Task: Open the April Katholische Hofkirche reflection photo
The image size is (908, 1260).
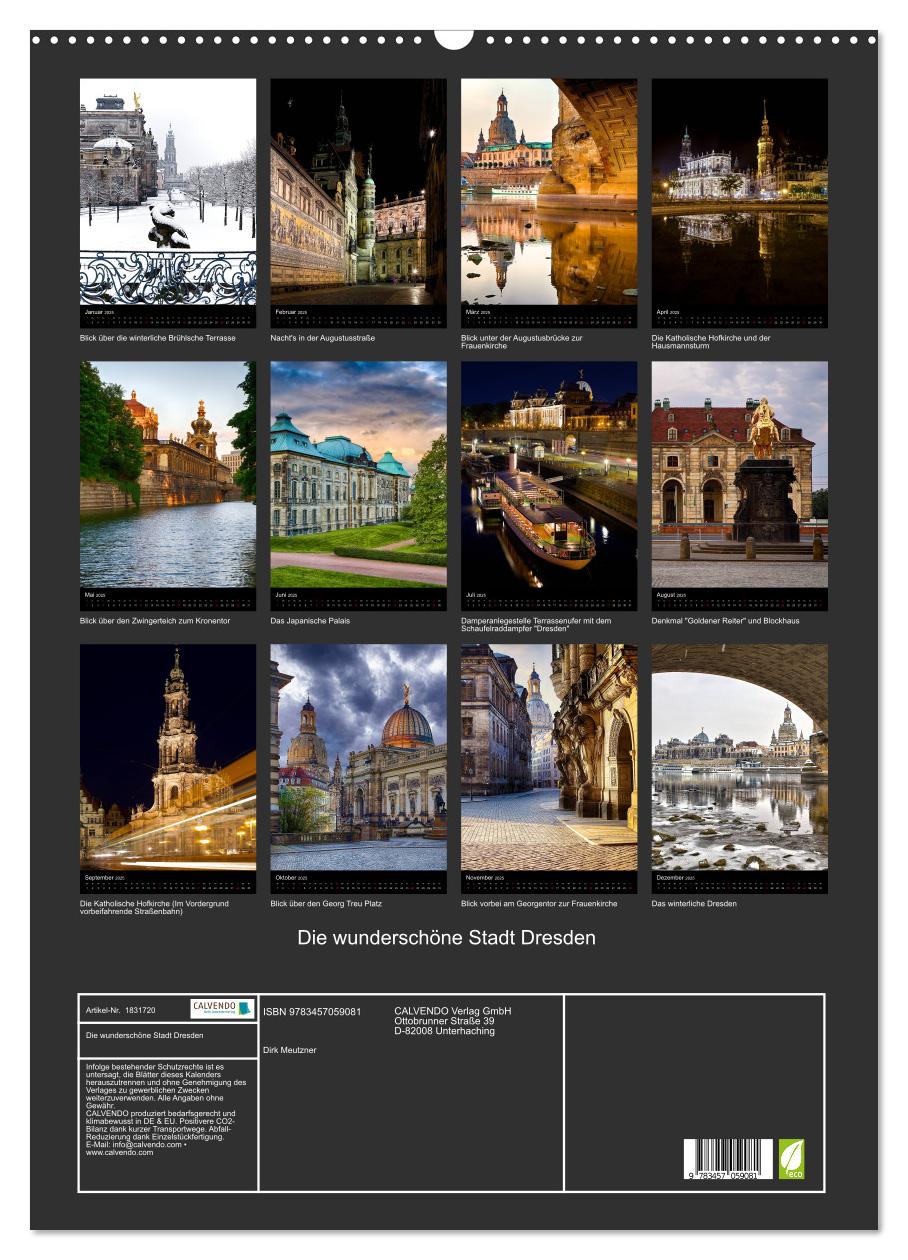Action: point(740,192)
